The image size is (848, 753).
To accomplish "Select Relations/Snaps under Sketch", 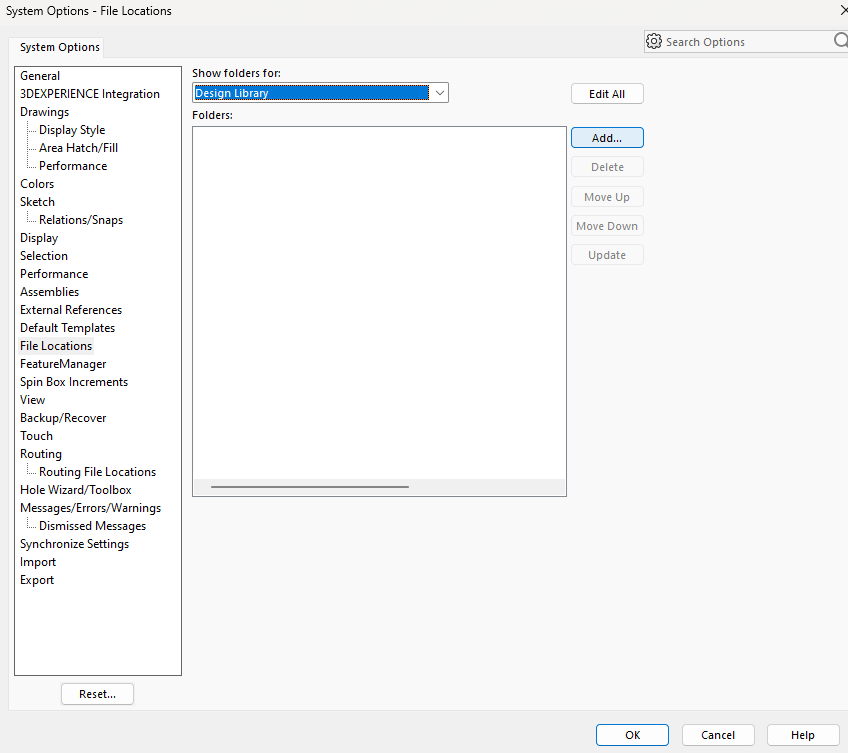I will coord(81,220).
